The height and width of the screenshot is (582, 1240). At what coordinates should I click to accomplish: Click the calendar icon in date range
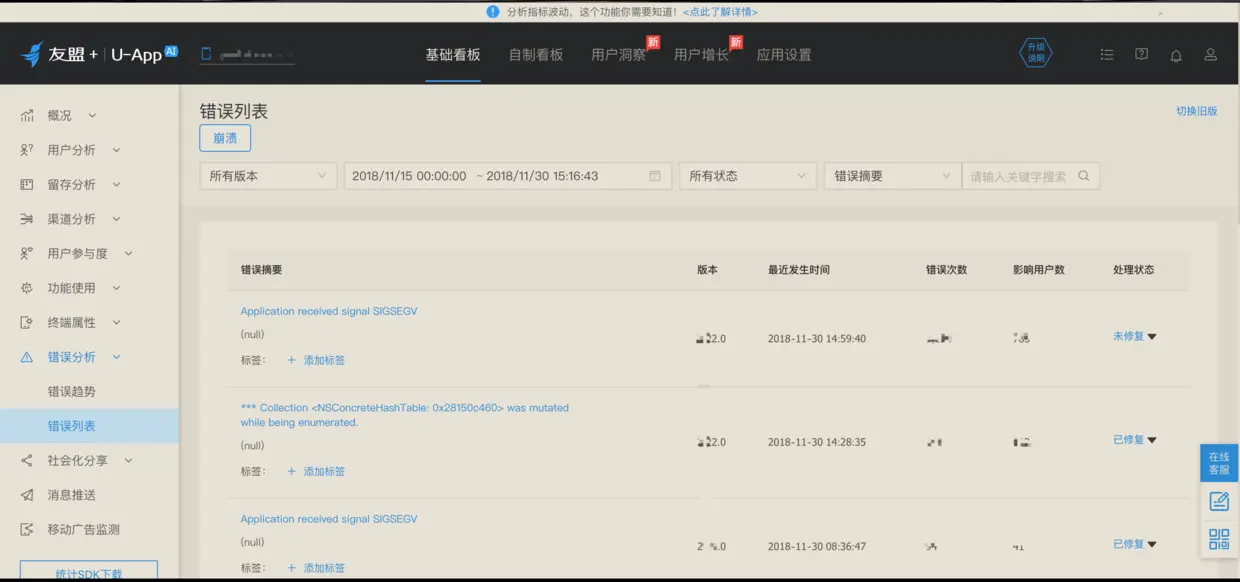pyautogui.click(x=655, y=176)
